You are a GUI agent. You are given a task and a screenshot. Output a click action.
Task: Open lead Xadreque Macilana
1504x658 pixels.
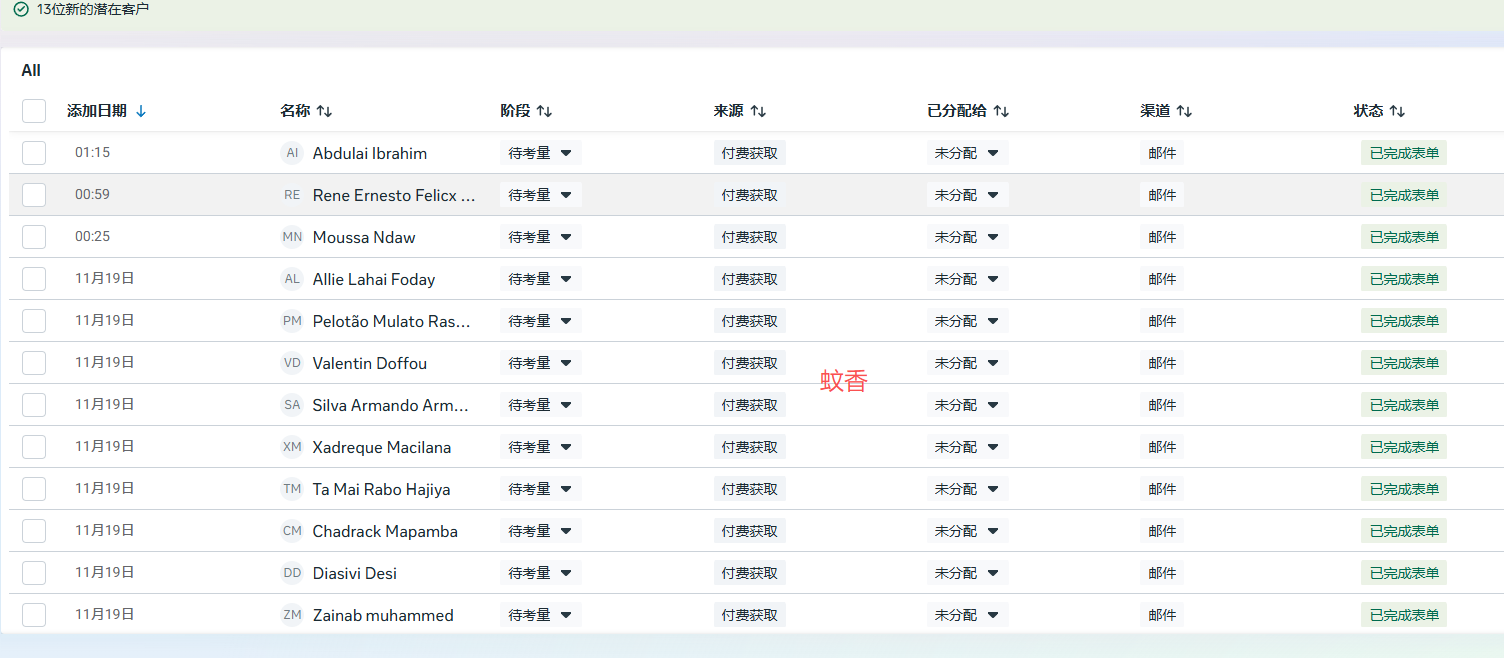(381, 447)
